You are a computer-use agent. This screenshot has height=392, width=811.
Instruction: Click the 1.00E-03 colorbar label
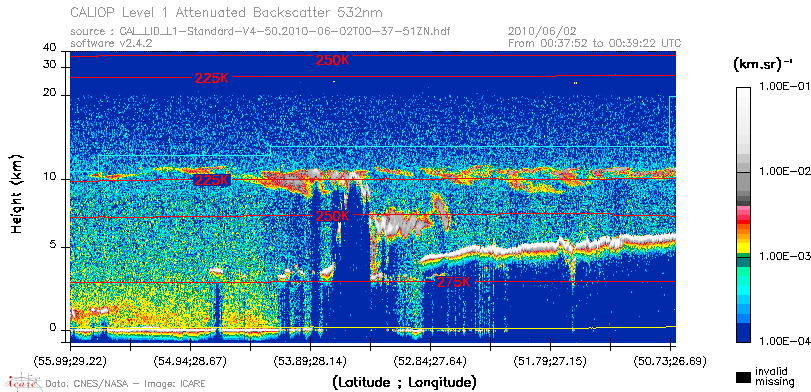click(784, 256)
